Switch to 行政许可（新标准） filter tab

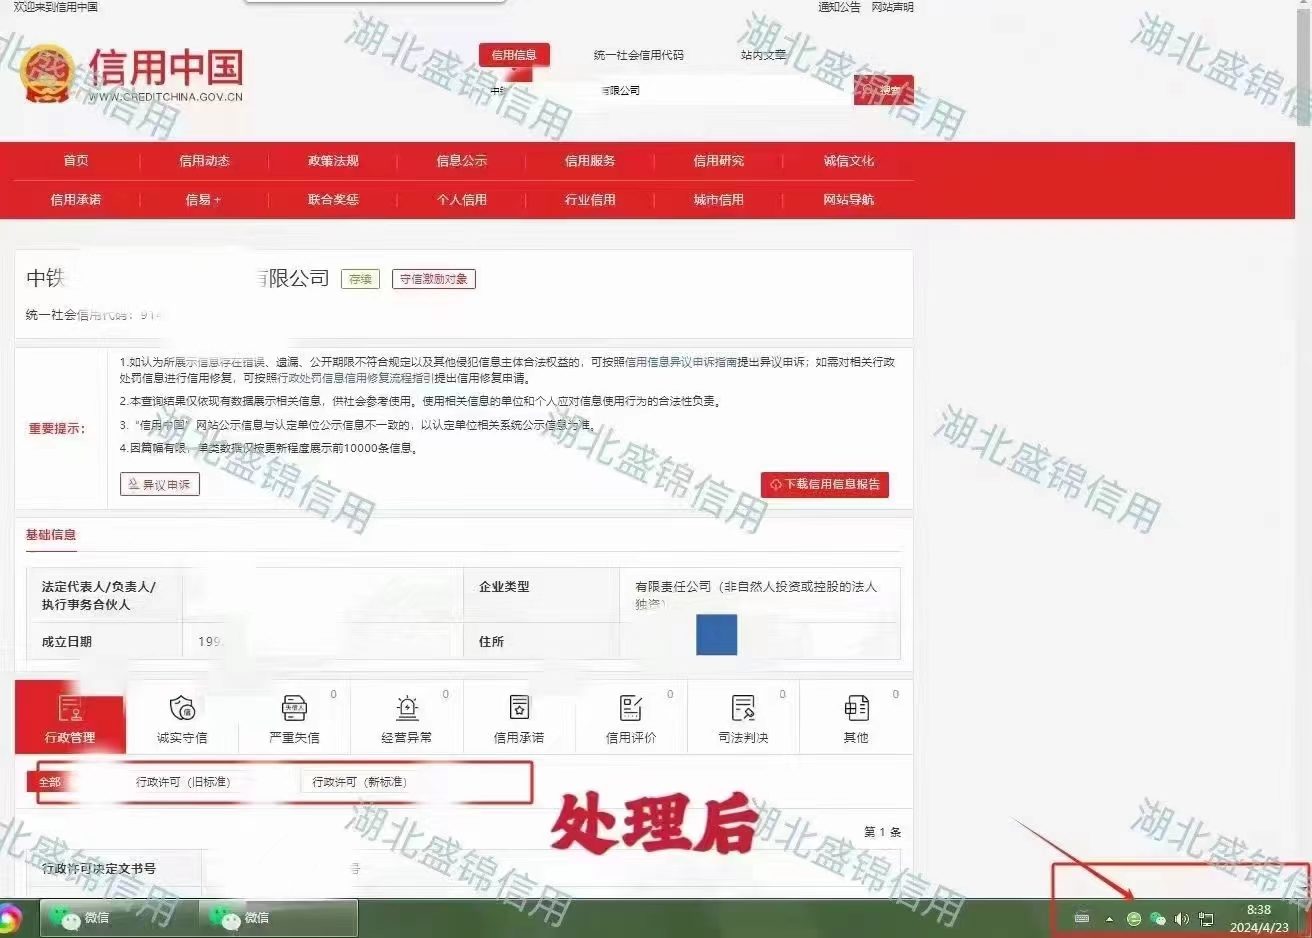pyautogui.click(x=359, y=782)
